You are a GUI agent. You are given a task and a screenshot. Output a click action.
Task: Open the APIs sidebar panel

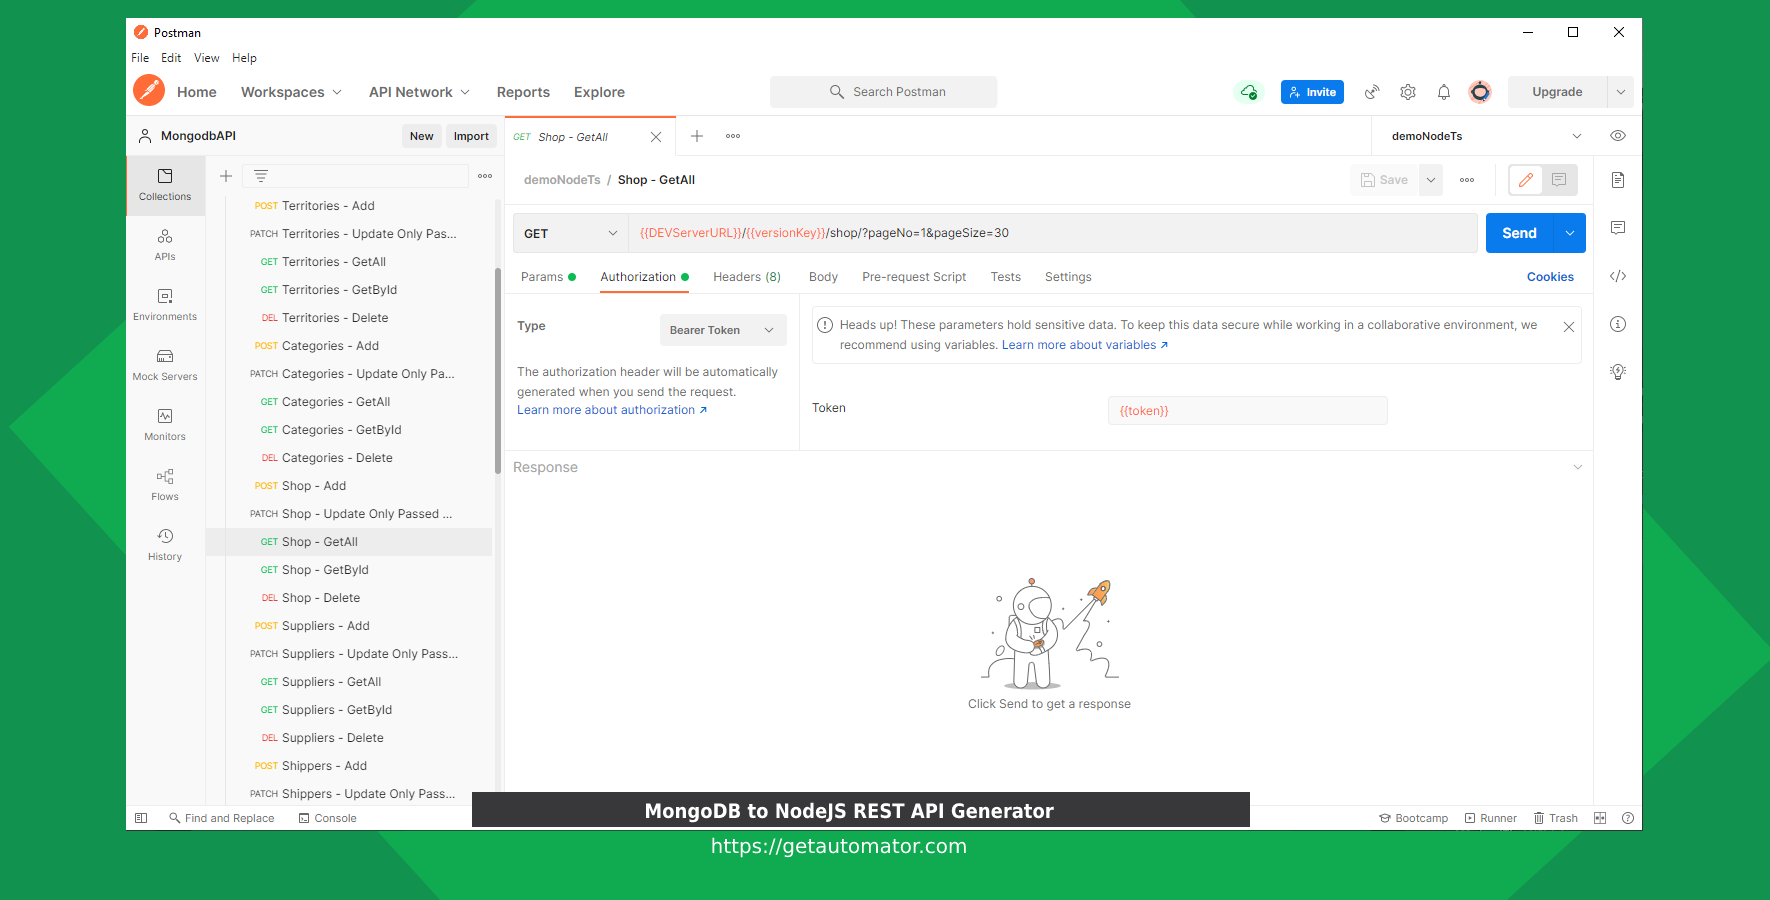click(x=165, y=245)
